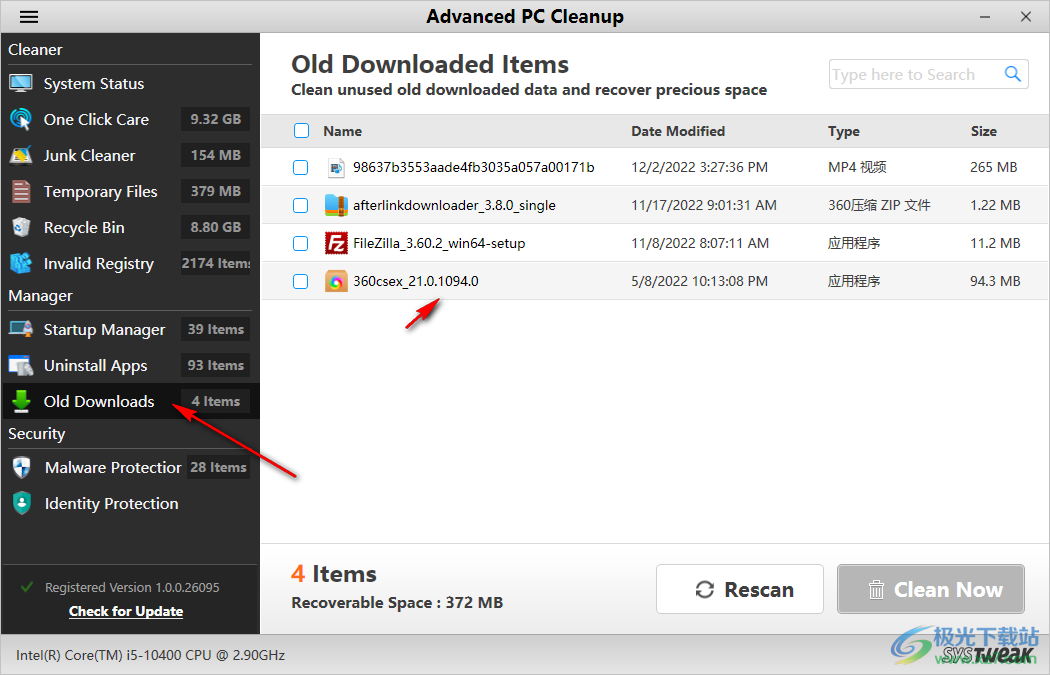Click the System Status monitor icon

point(21,84)
